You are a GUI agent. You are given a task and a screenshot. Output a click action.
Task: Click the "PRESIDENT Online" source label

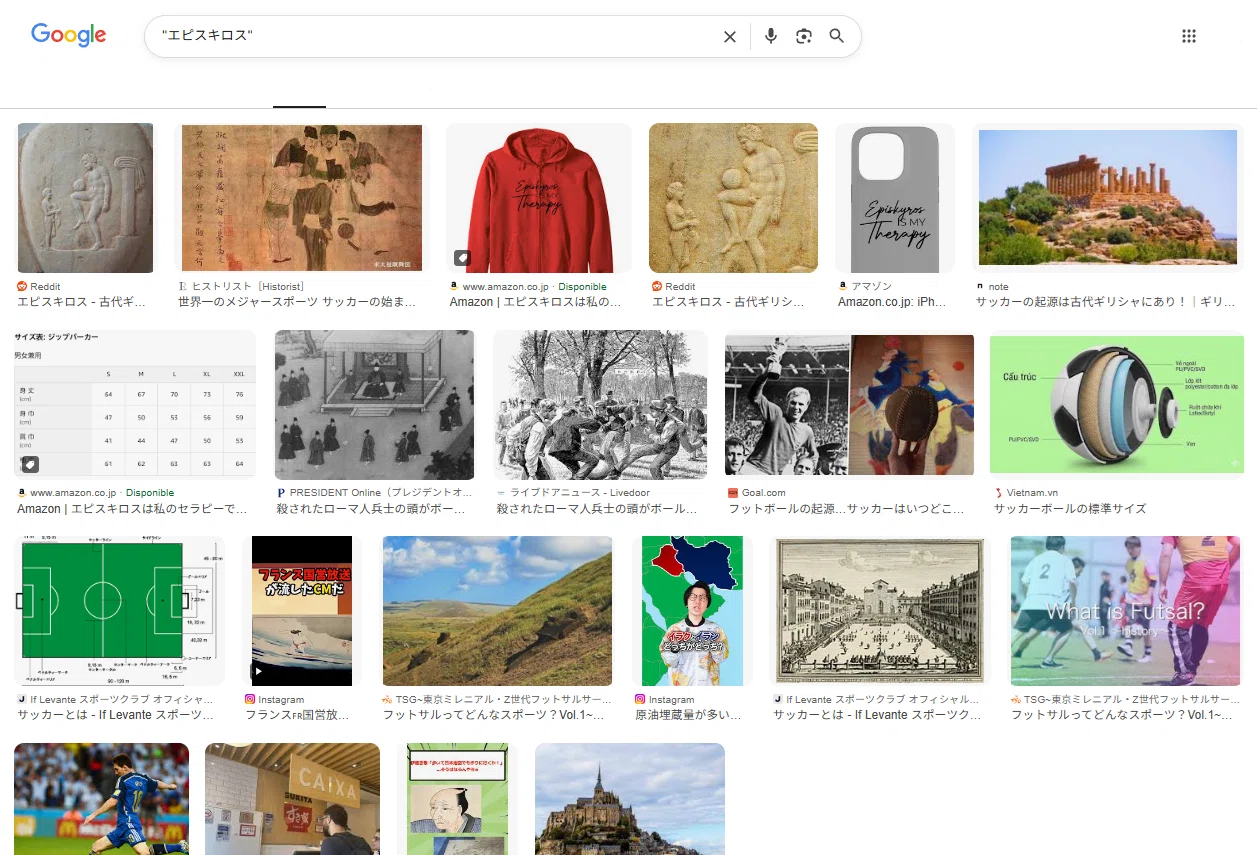pyautogui.click(x=381, y=493)
